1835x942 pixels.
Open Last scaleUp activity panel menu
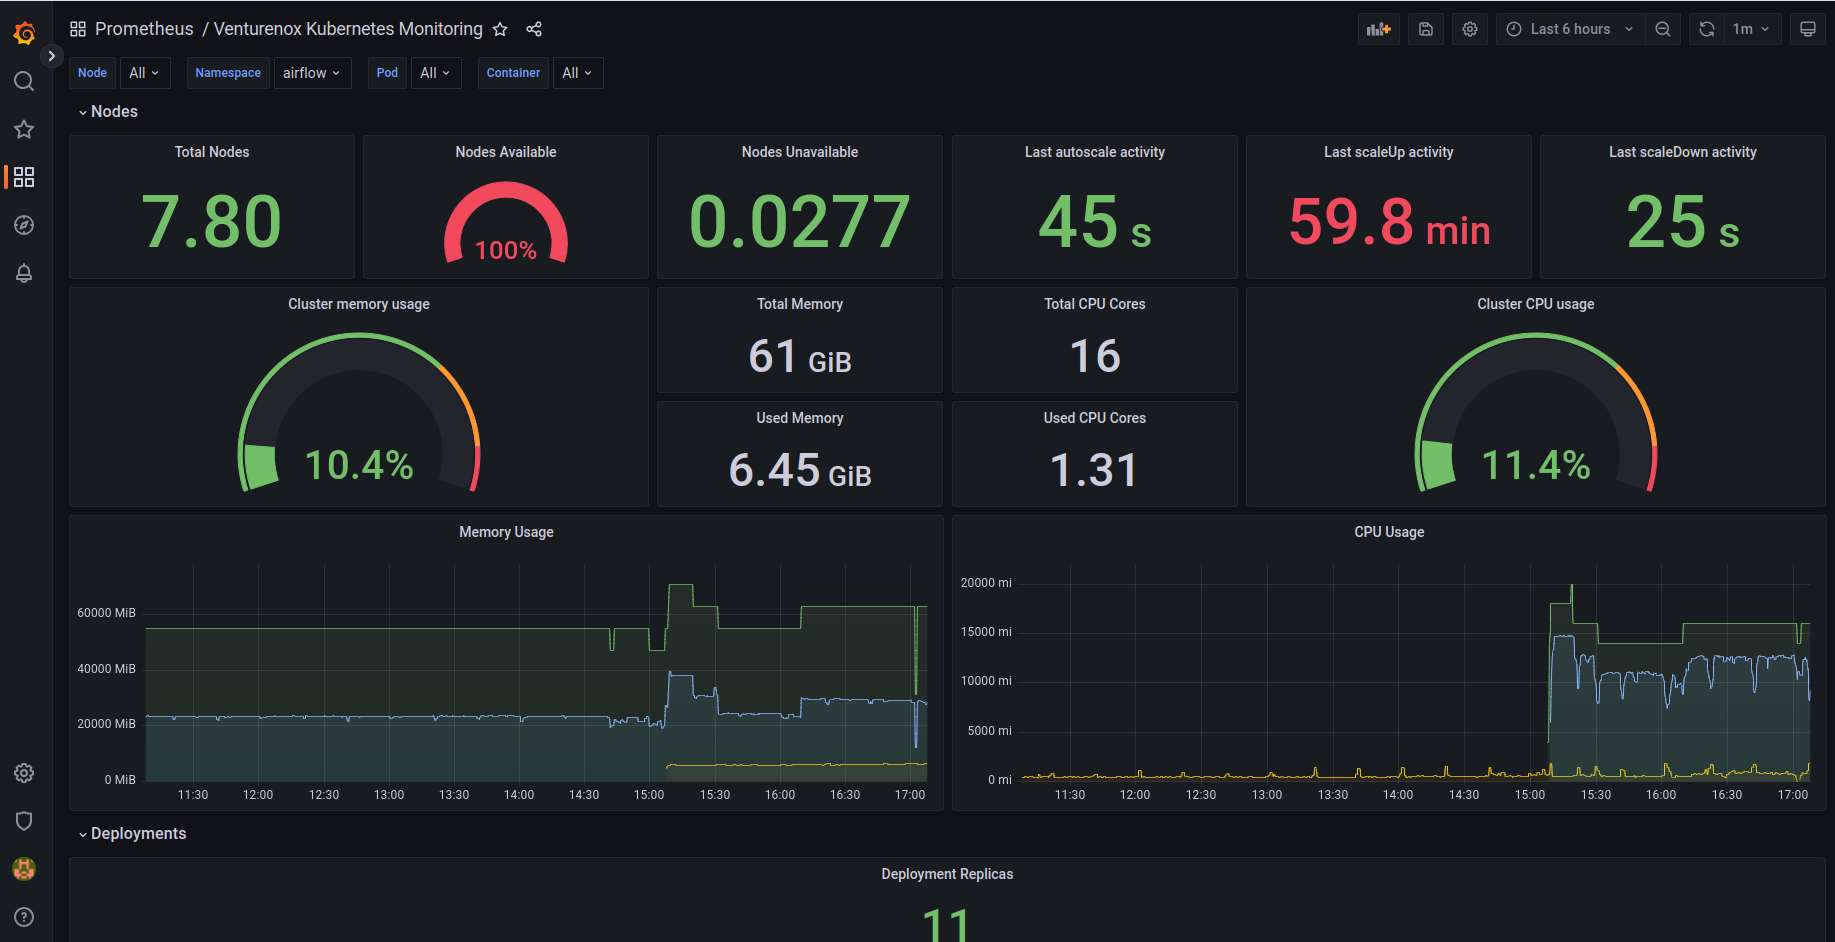pyautogui.click(x=1389, y=152)
